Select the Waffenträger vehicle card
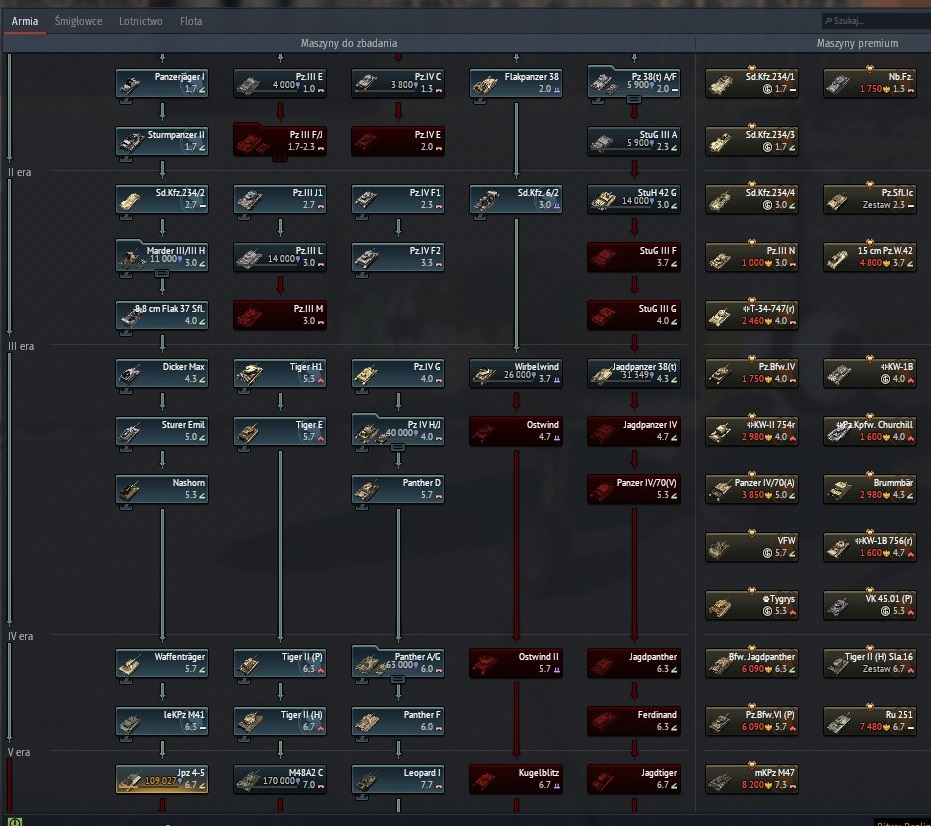Viewport: 931px width, 826px height. pyautogui.click(x=162, y=663)
